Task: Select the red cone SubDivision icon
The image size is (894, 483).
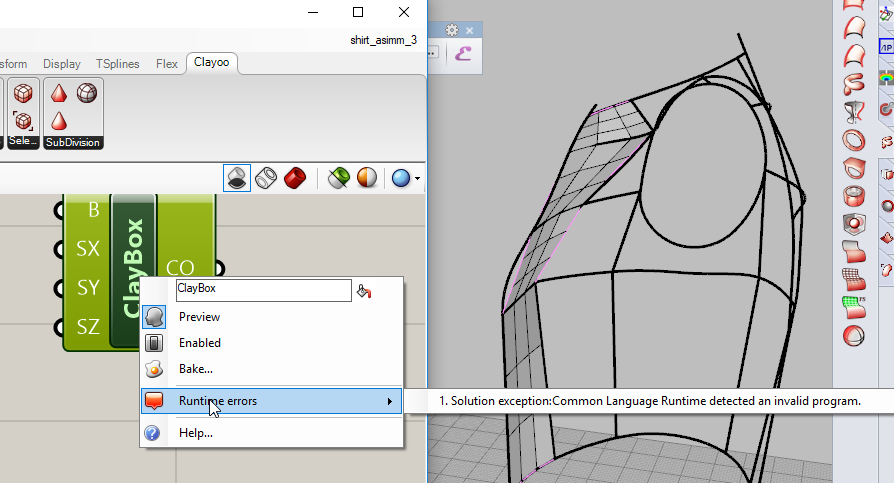Action: (x=59, y=94)
